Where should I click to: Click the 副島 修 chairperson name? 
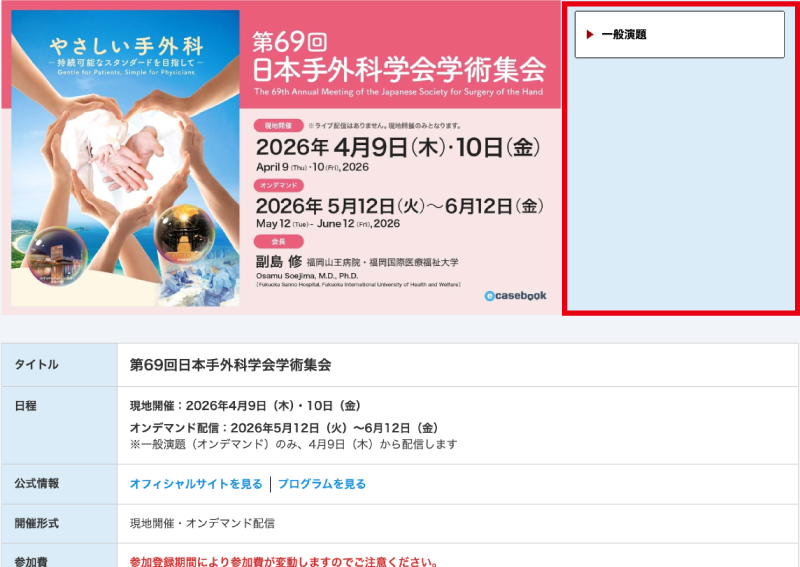pos(279,262)
